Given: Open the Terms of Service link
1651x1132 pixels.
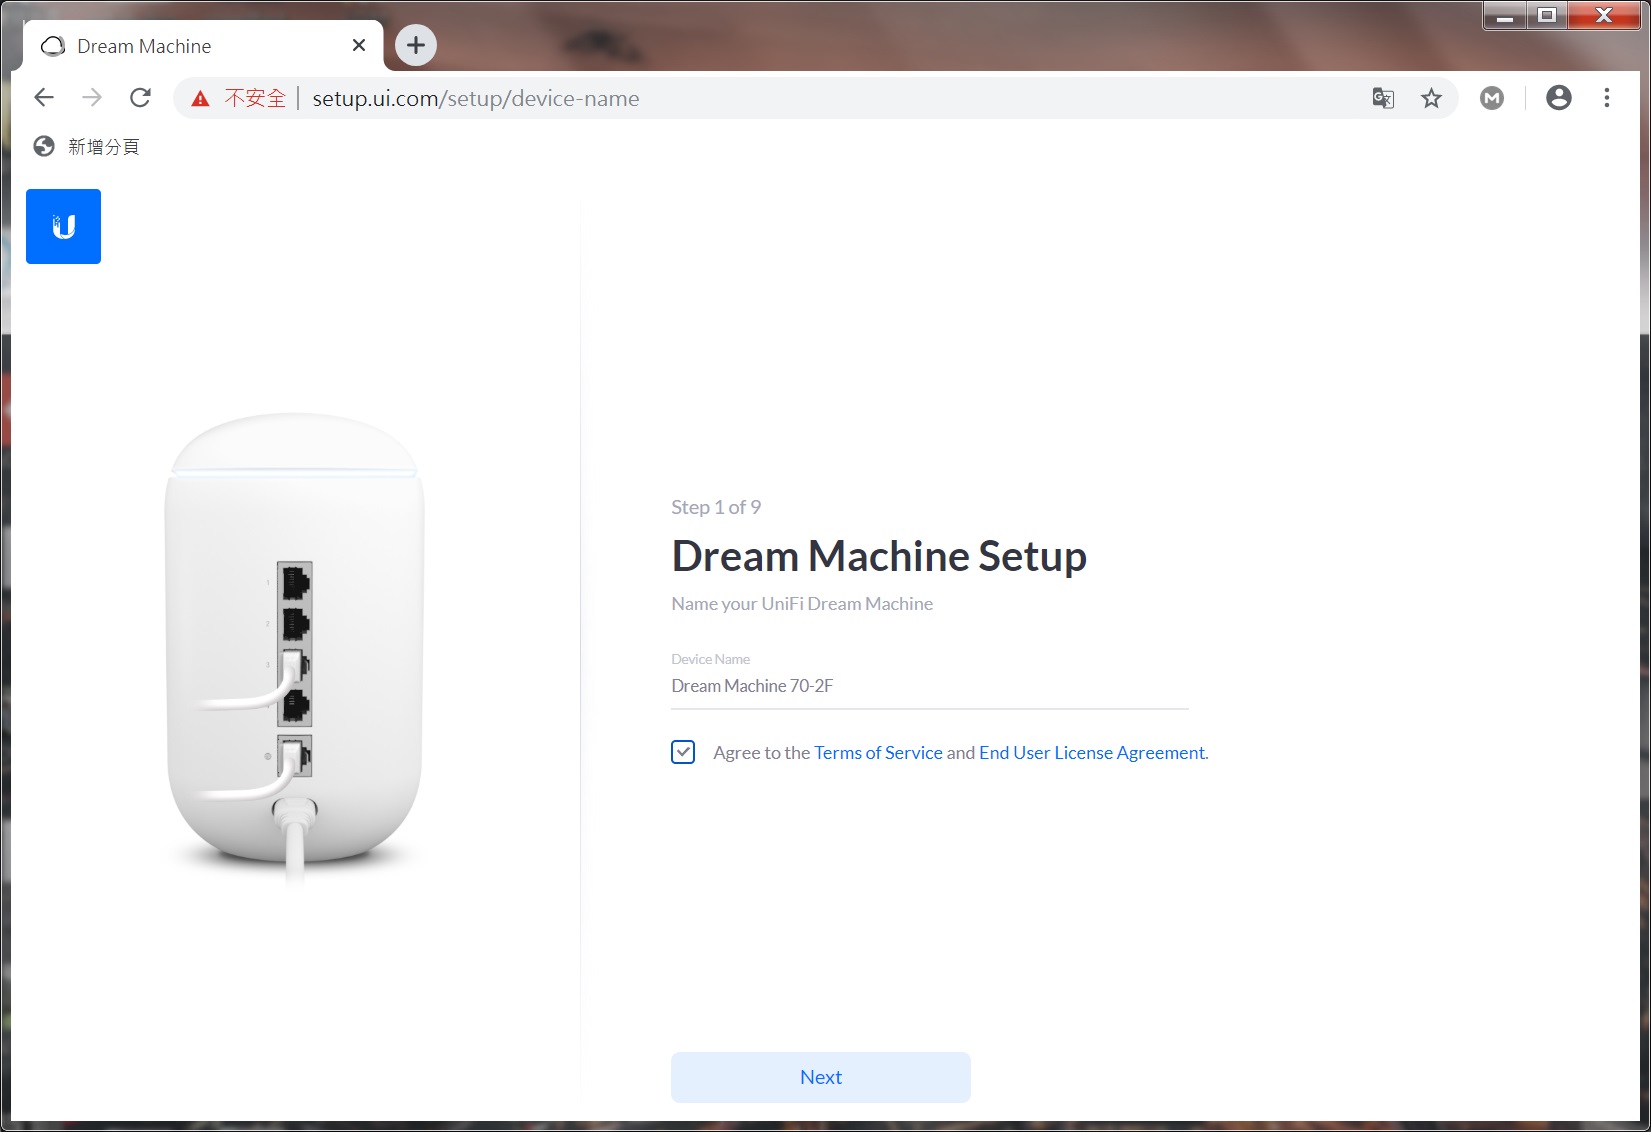Looking at the screenshot, I should click(878, 752).
